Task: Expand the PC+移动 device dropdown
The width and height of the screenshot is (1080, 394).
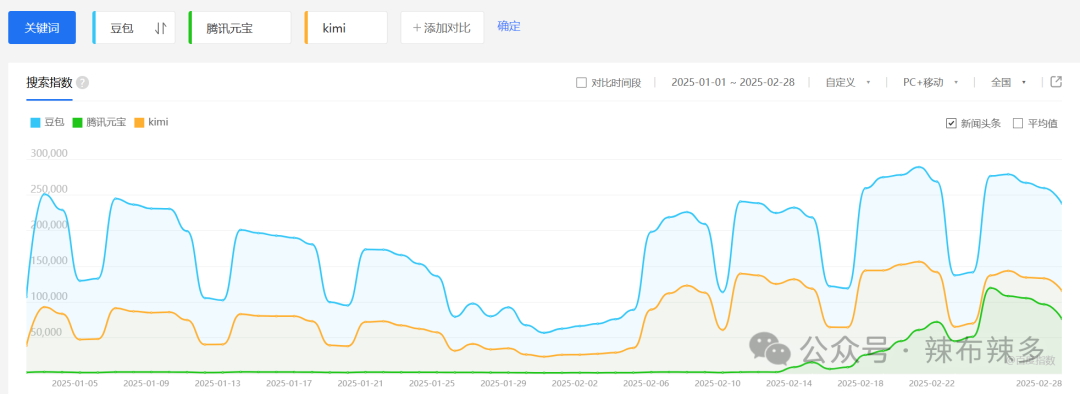Action: tap(931, 83)
